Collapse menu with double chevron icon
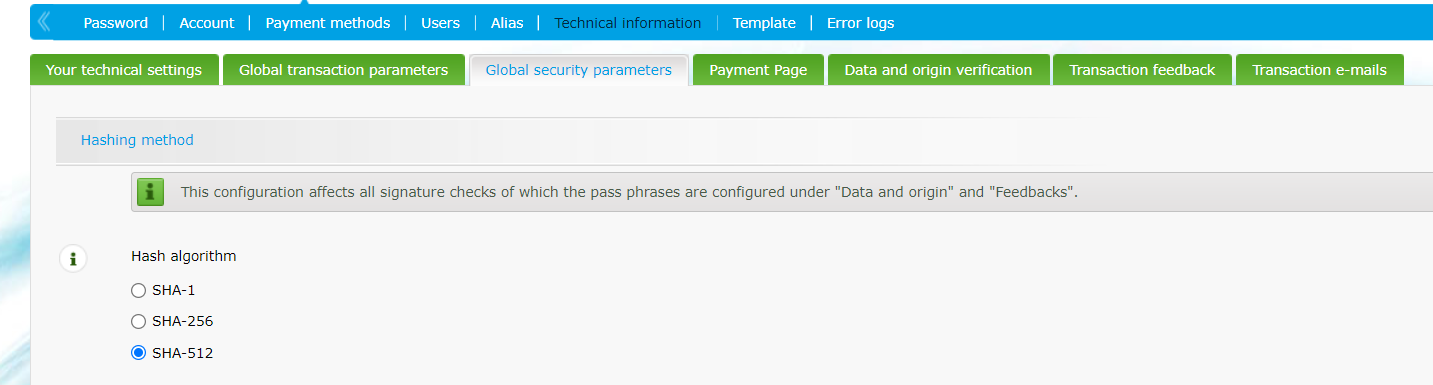The width and height of the screenshot is (1433, 385). [44, 22]
